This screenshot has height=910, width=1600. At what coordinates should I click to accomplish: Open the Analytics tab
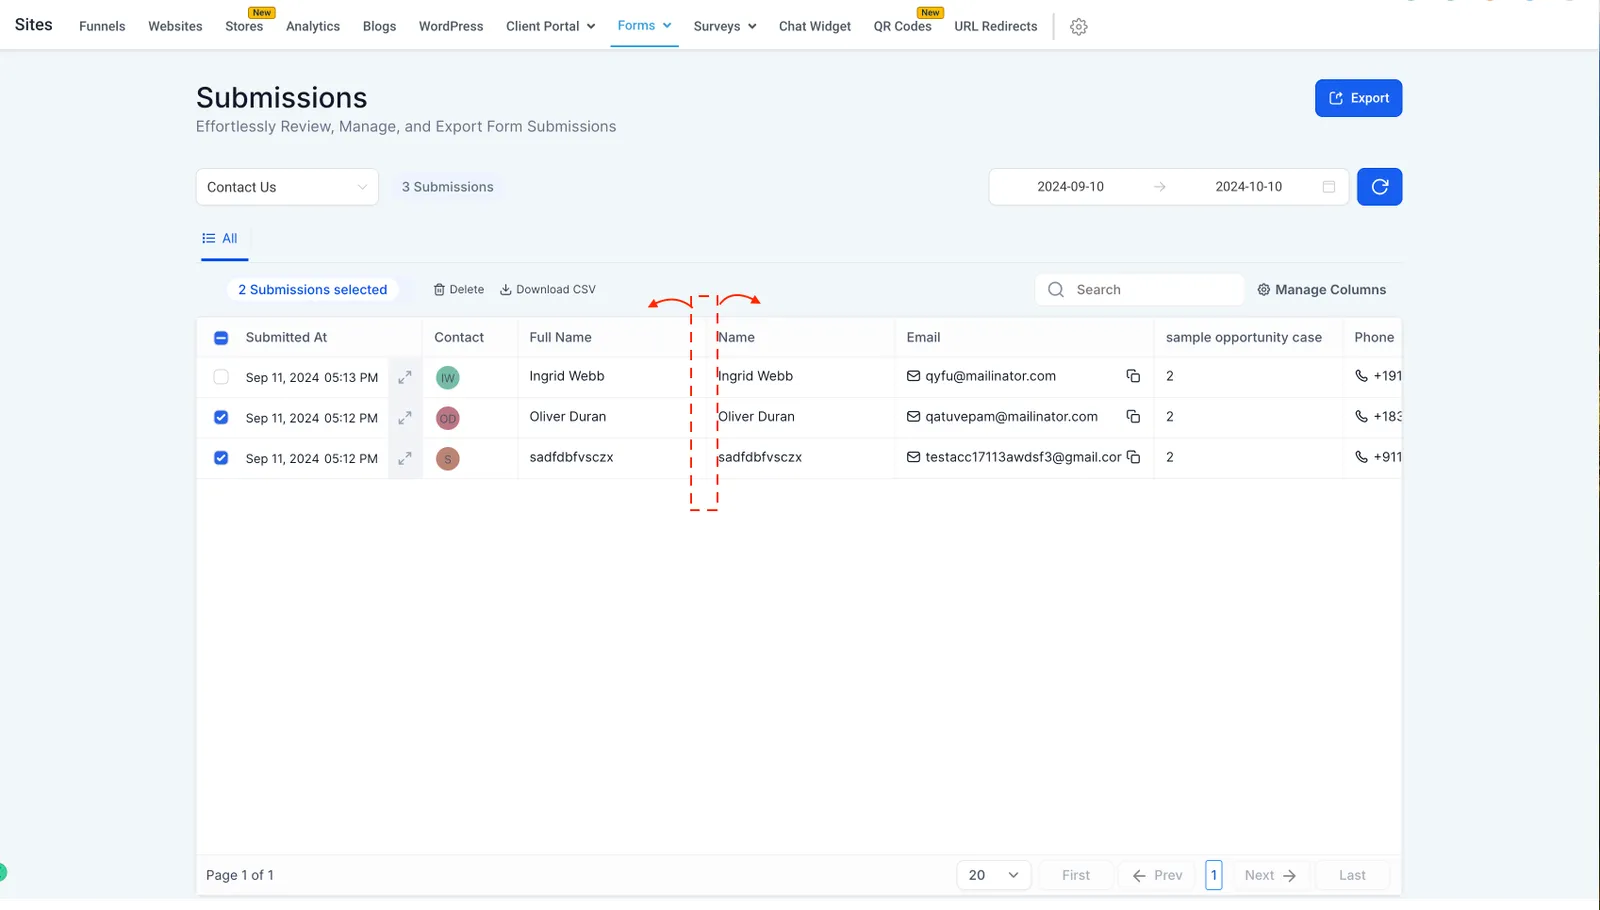313,26
